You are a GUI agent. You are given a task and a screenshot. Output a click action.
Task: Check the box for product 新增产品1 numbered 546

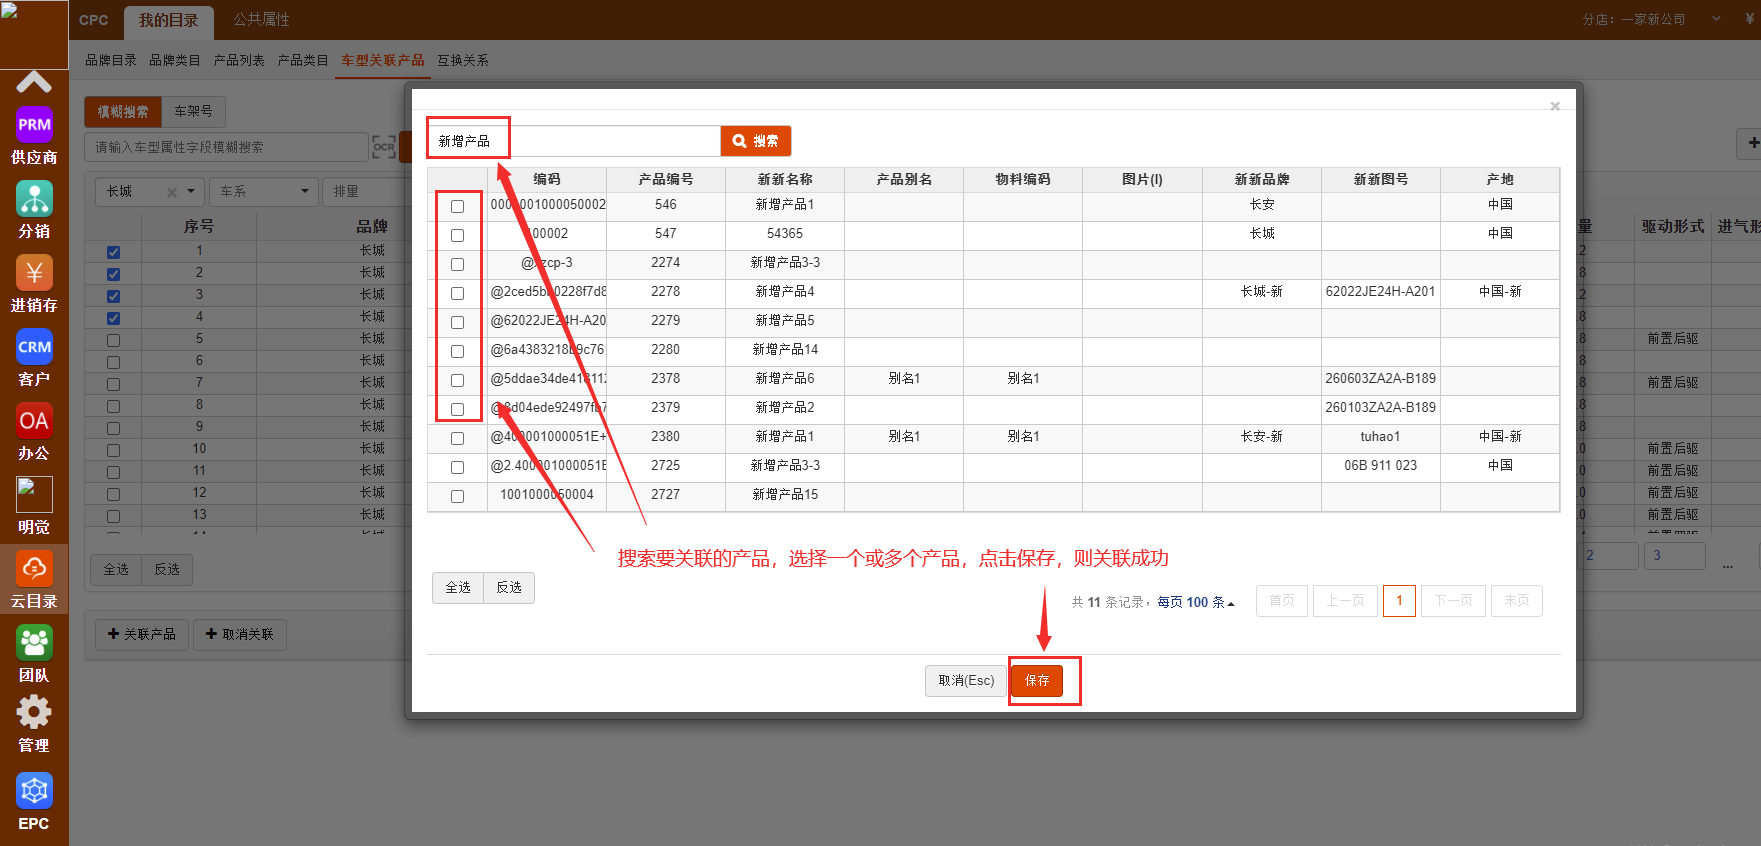click(x=457, y=206)
